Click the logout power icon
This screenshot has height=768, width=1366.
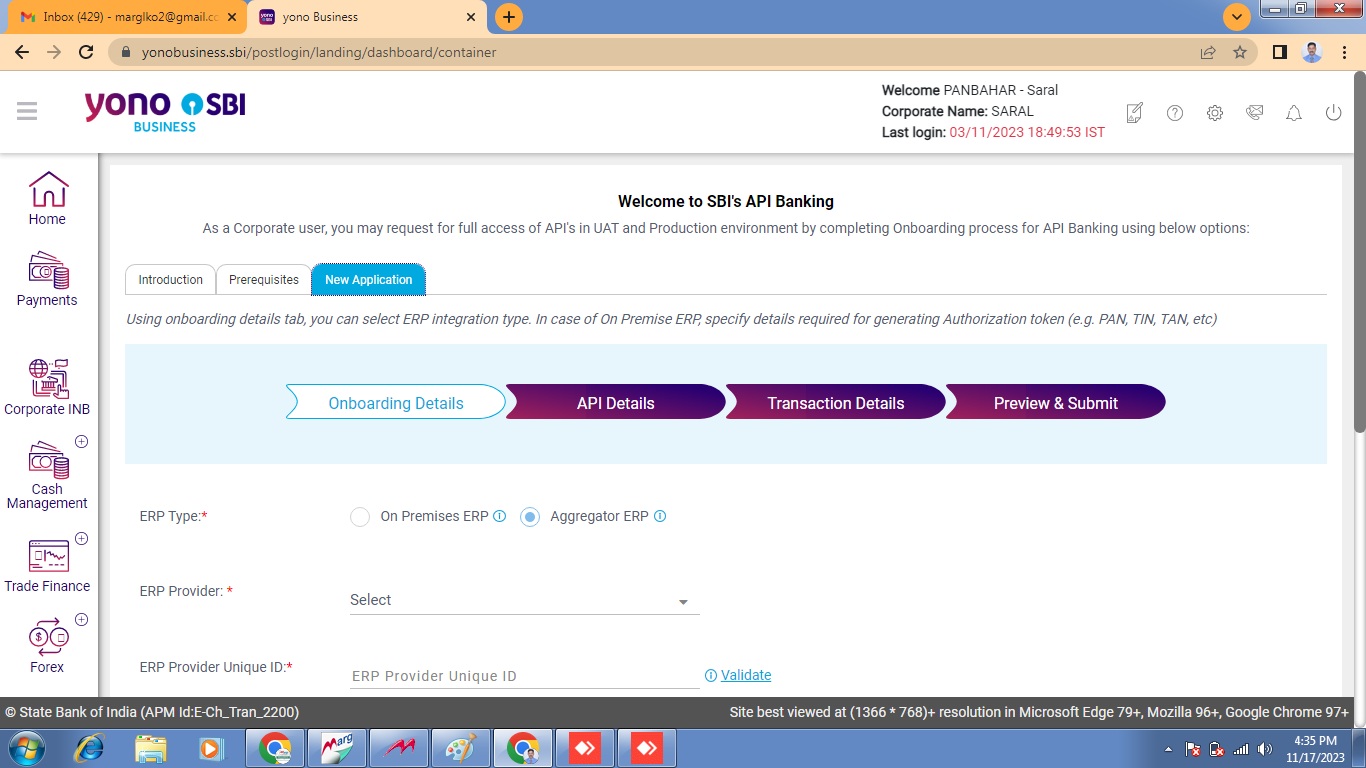click(1333, 113)
